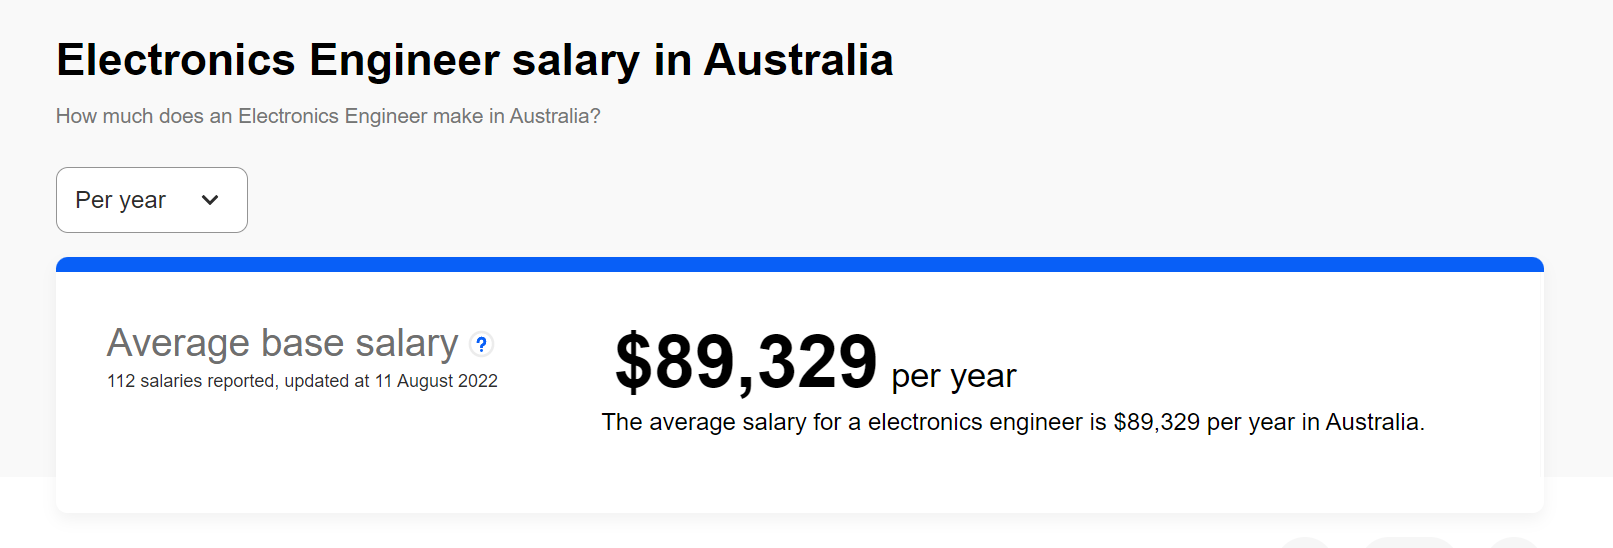Viewport: 1613px width, 548px height.
Task: Click the pill-shaped middle button at bottom right
Action: tap(1408, 543)
